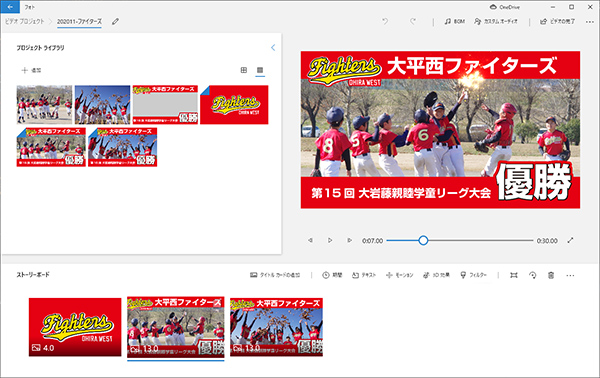Select the framed glove toss library thumbnail
The image size is (600, 378).
point(123,147)
